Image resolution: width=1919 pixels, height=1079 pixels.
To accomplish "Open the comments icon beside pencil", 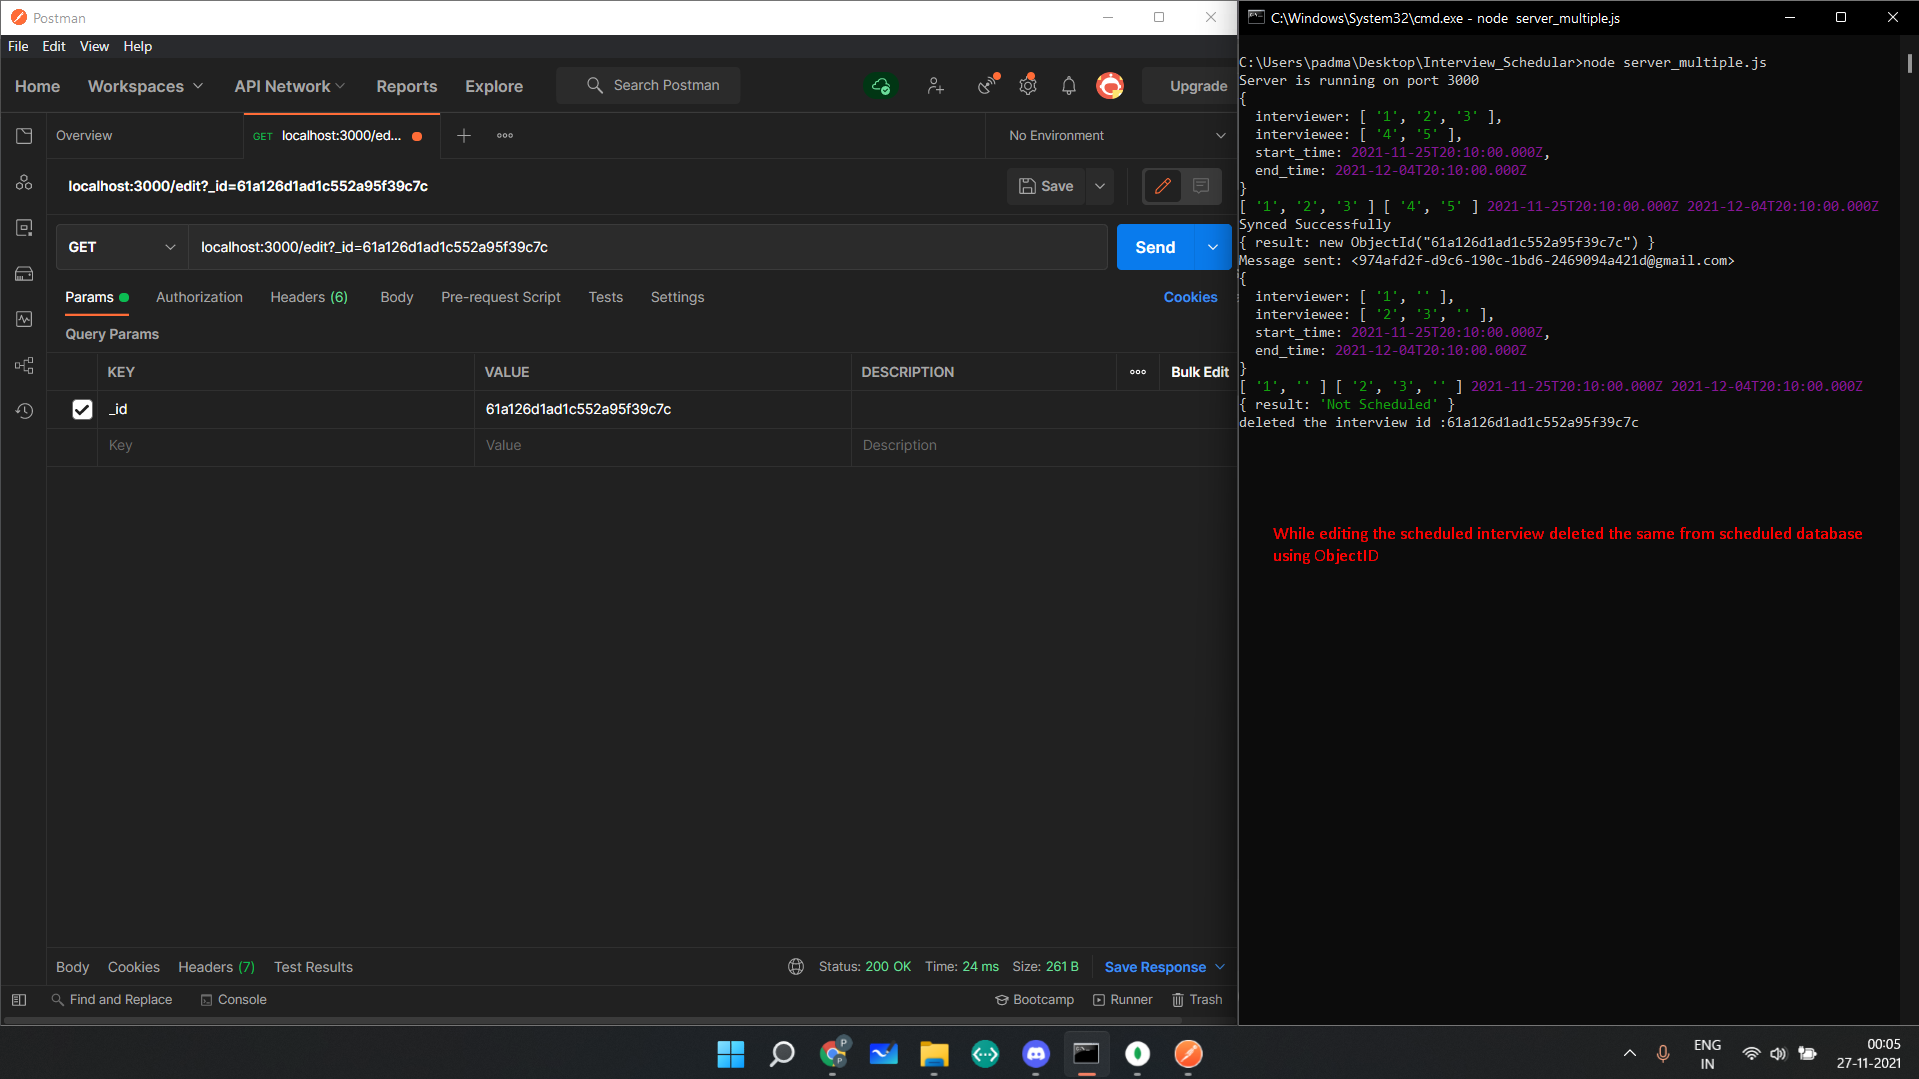I will 1201,186.
